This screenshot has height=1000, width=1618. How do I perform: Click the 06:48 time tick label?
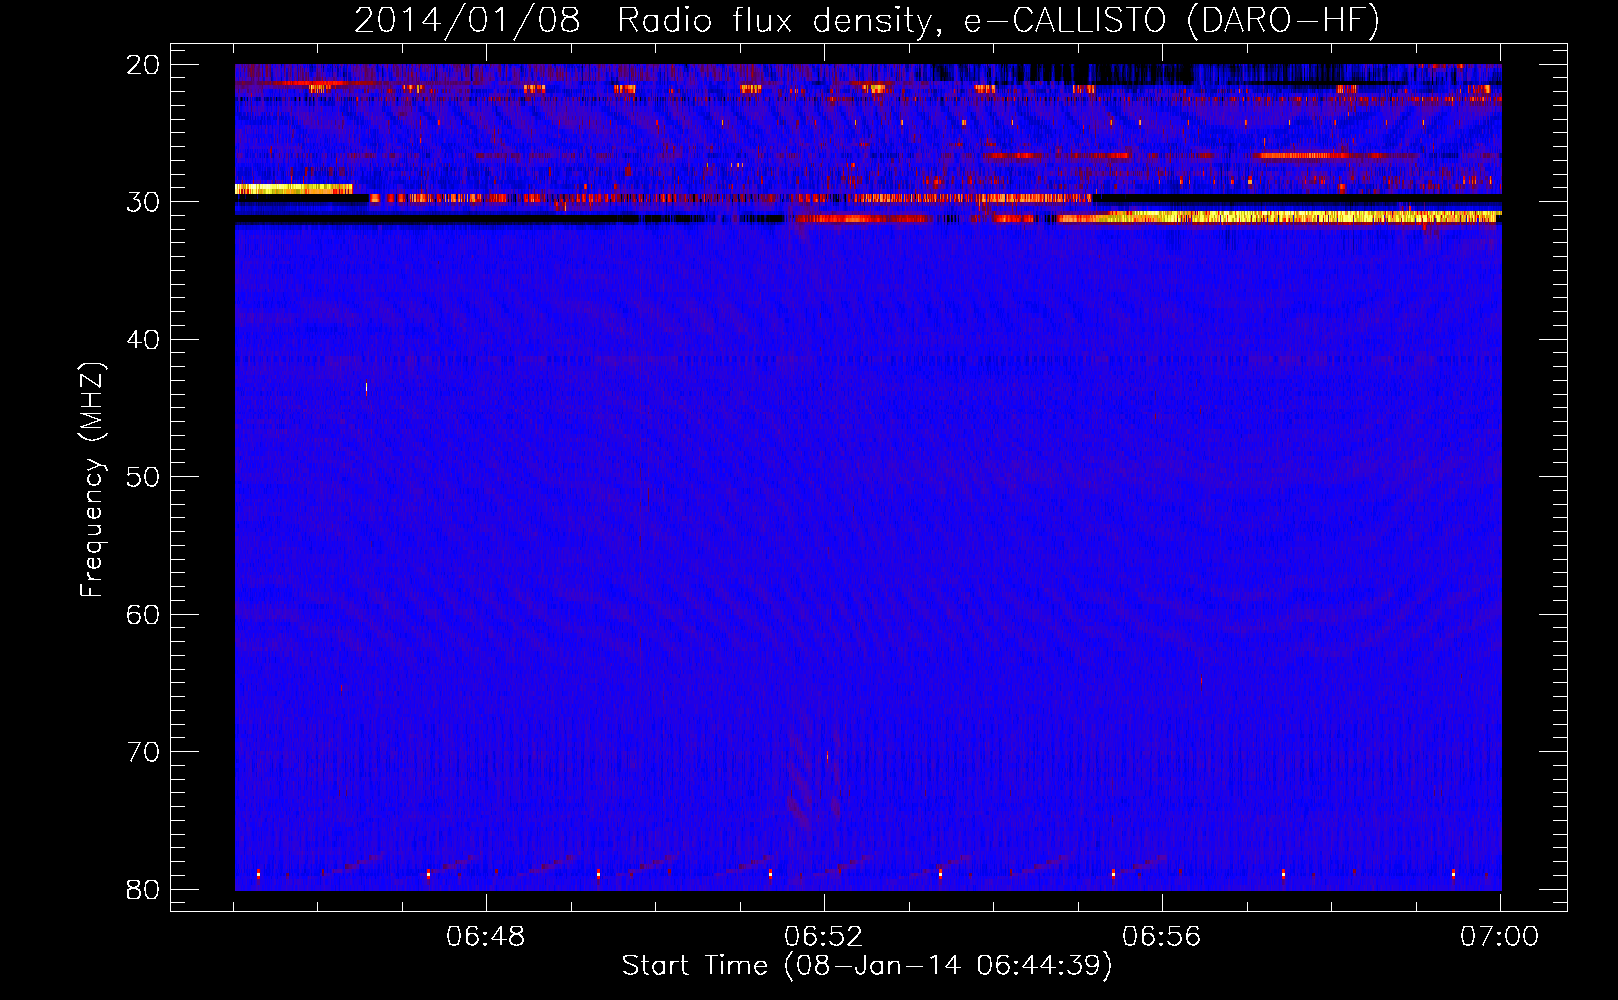pyautogui.click(x=486, y=937)
